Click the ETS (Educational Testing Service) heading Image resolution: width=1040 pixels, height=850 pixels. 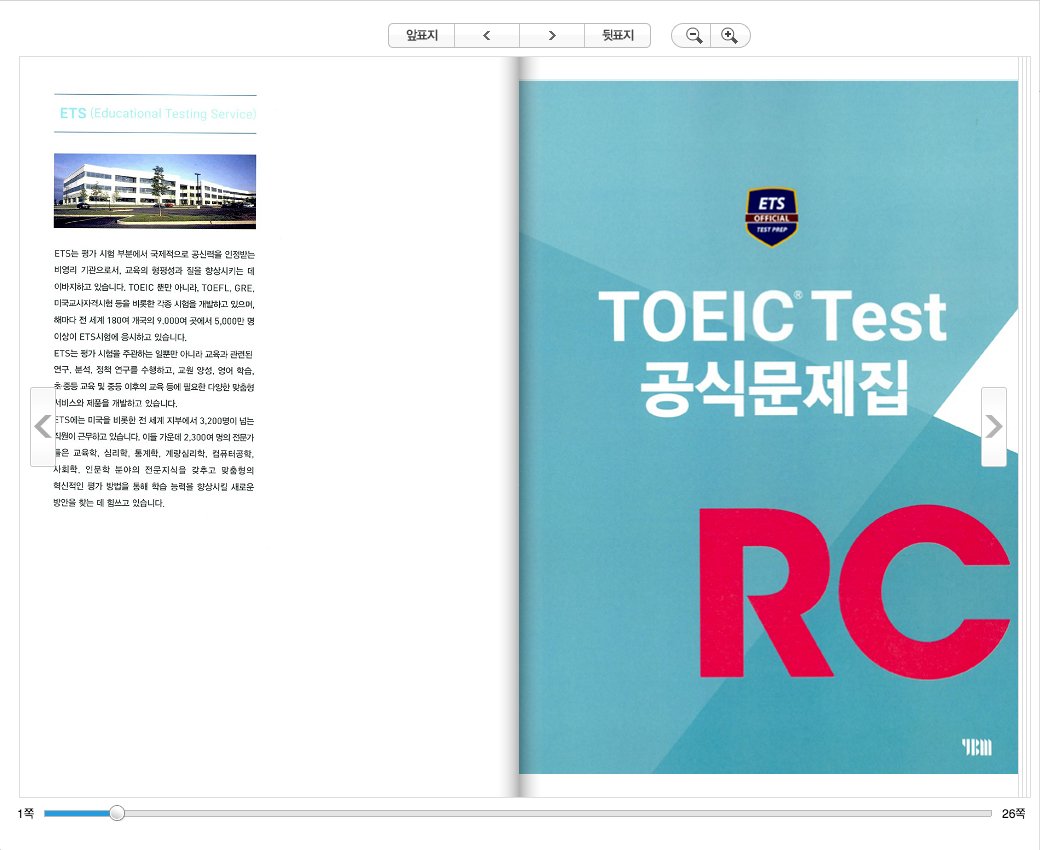pyautogui.click(x=157, y=113)
